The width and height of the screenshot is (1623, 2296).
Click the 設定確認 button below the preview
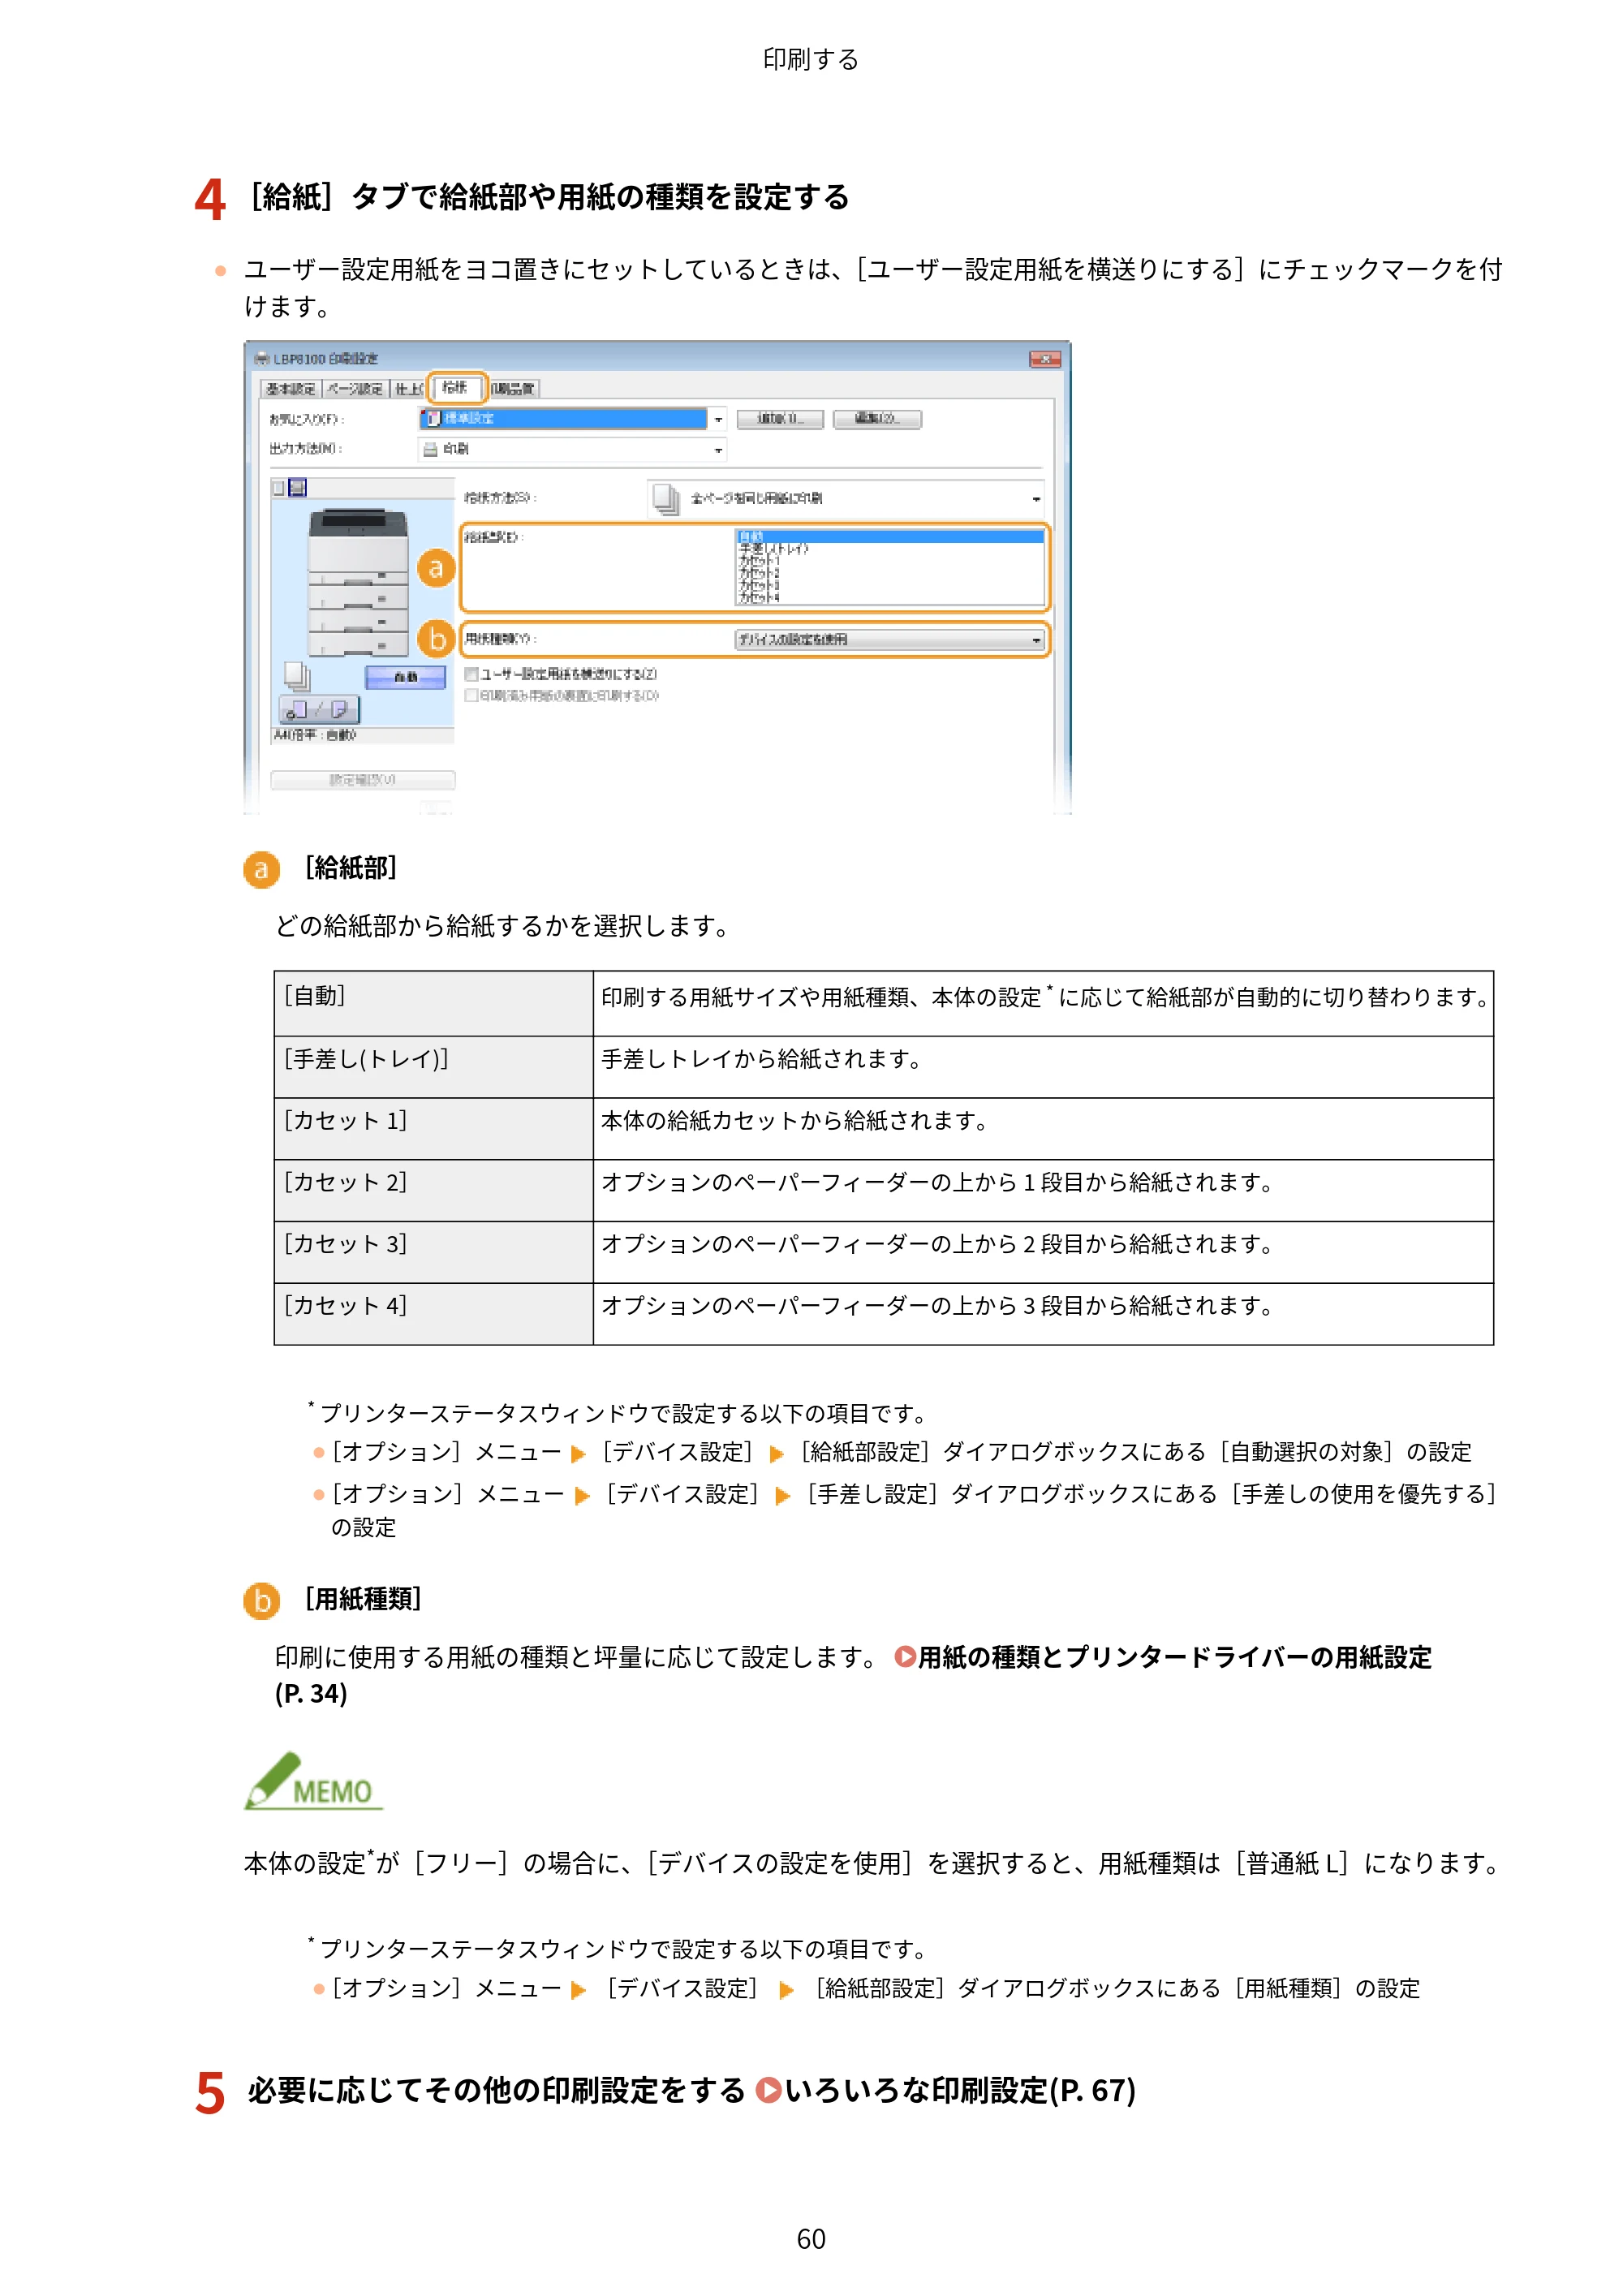(x=363, y=780)
